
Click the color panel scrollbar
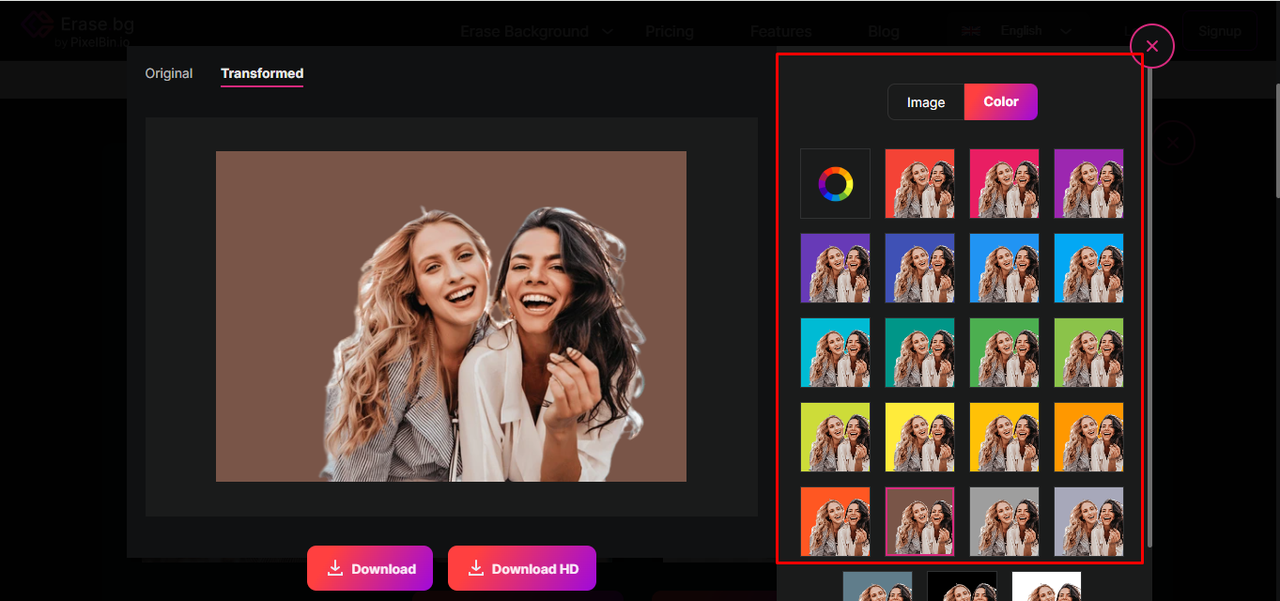(x=1149, y=310)
